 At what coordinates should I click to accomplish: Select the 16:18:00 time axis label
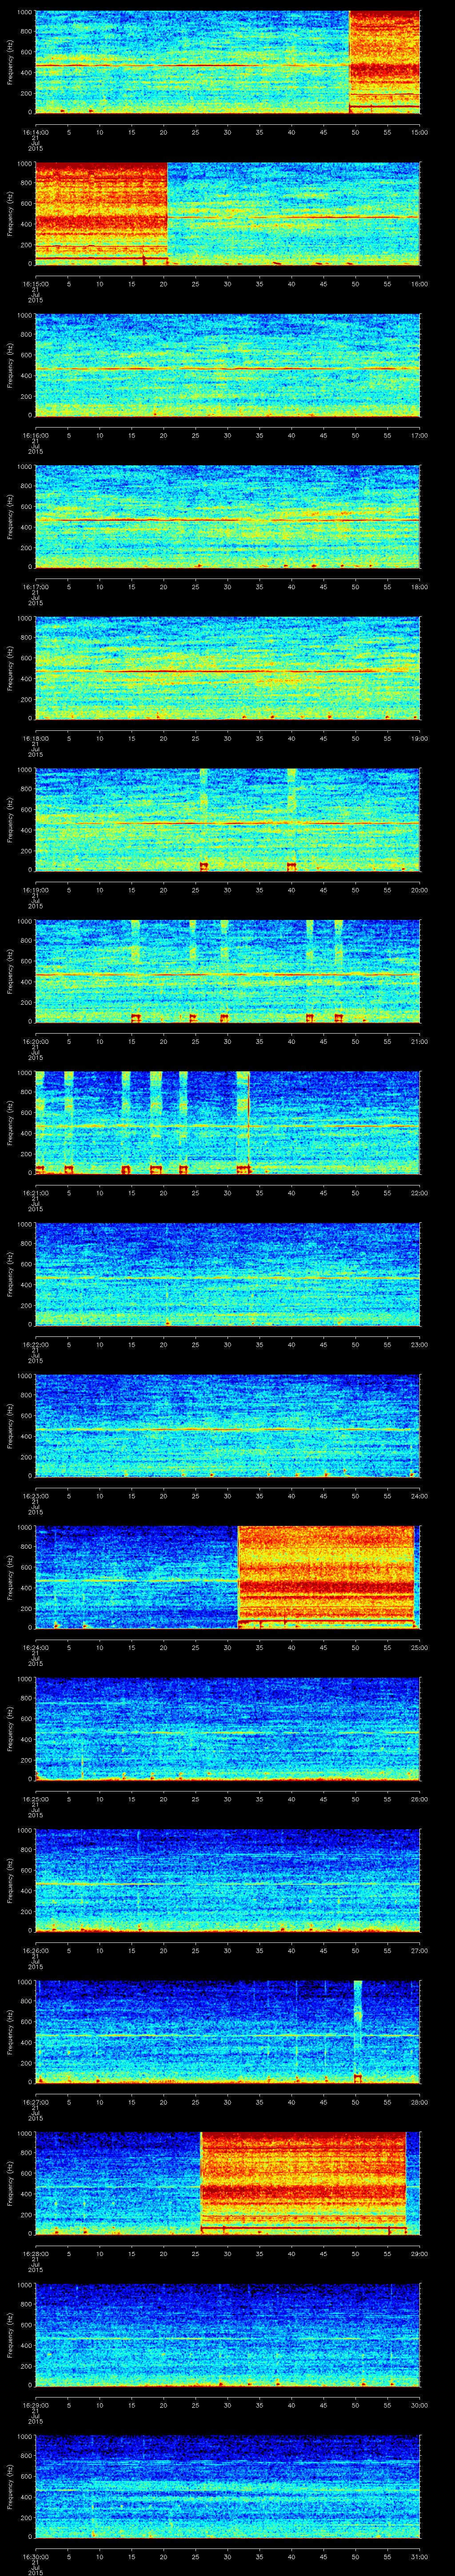[x=35, y=738]
